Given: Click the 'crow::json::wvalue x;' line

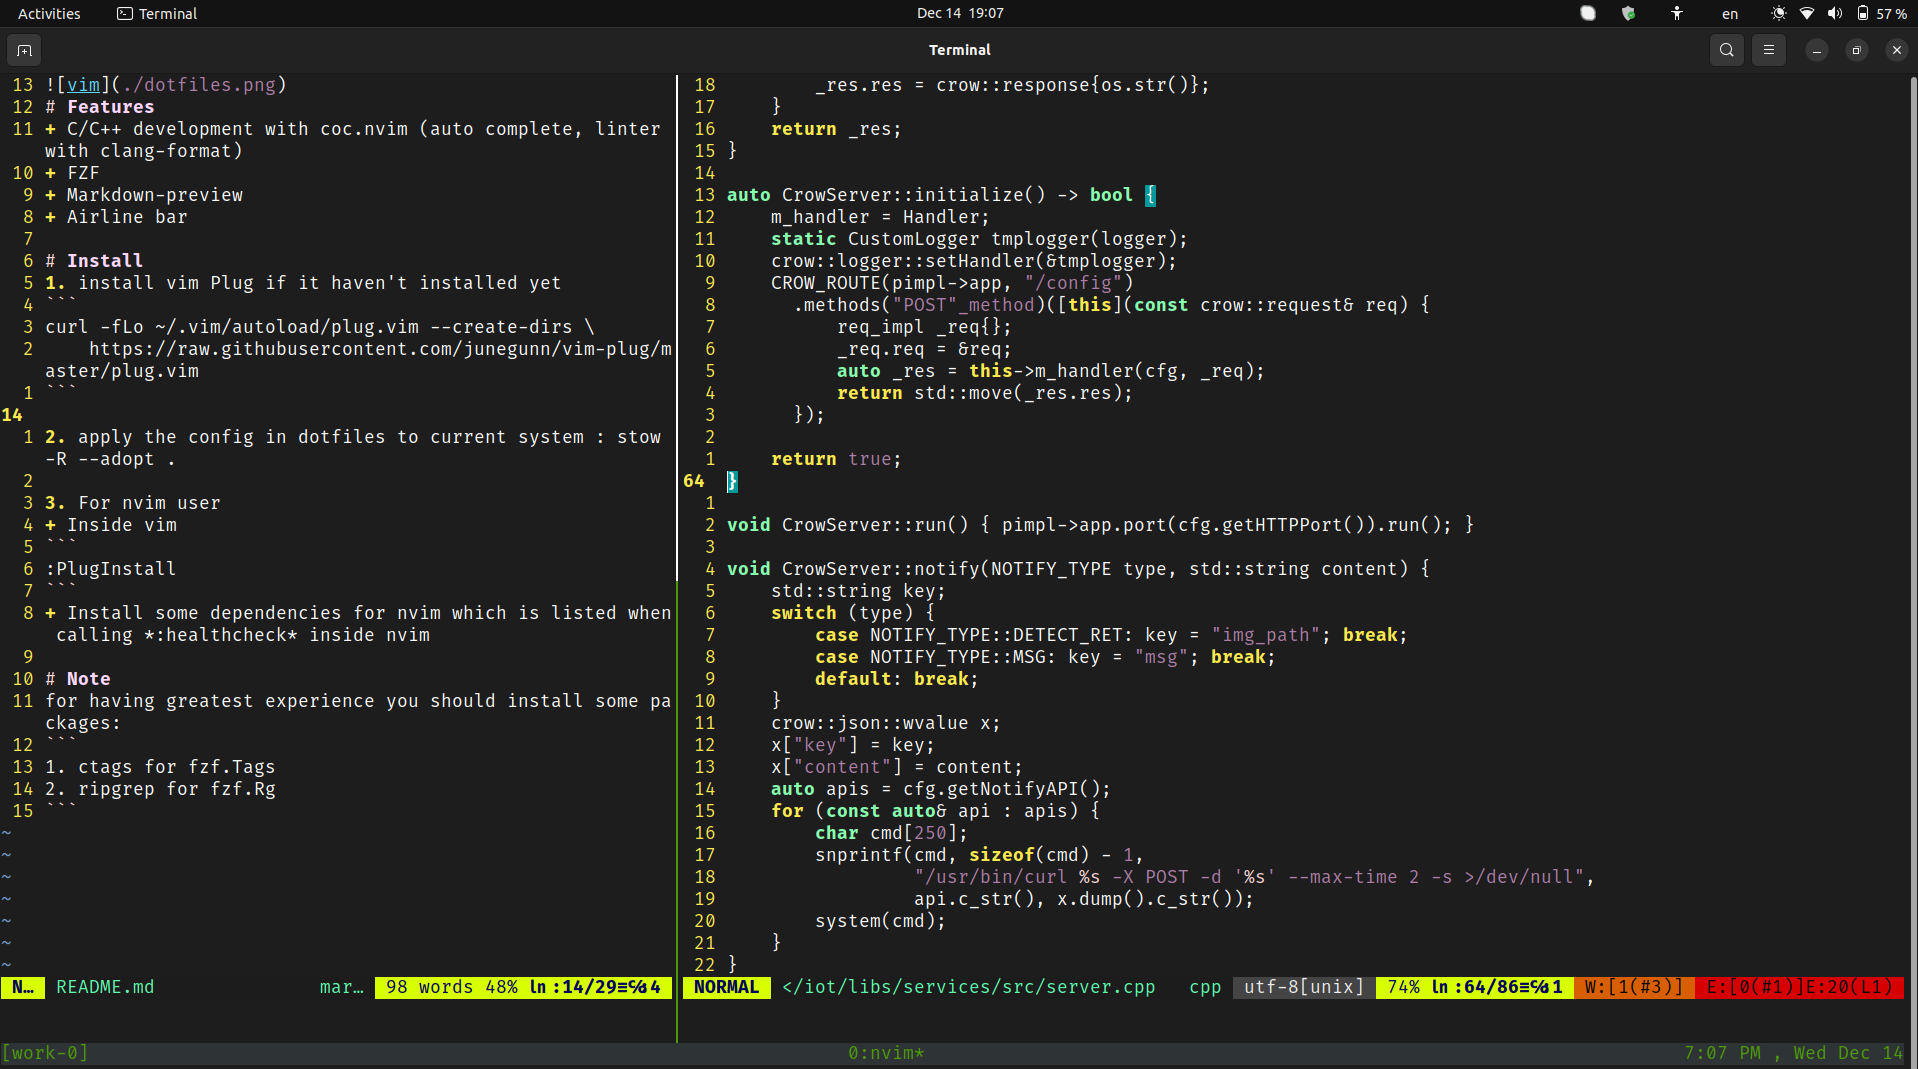Looking at the screenshot, I should coord(886,723).
